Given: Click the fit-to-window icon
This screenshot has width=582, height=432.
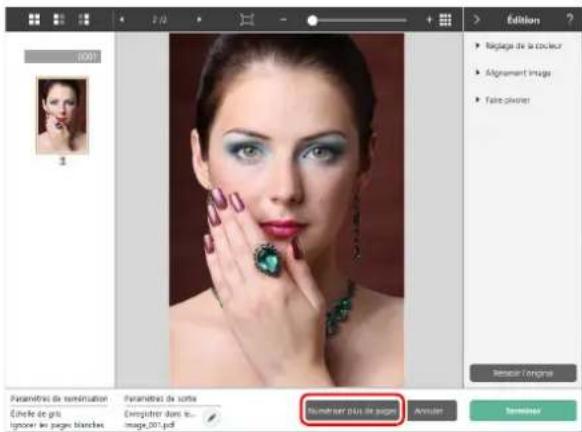Looking at the screenshot, I should pyautogui.click(x=247, y=20).
